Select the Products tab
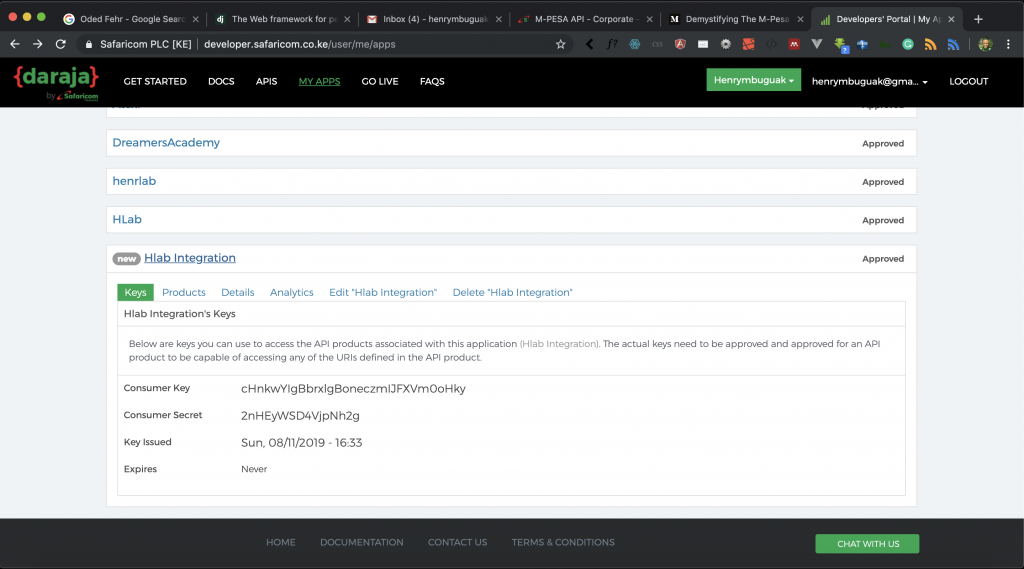The image size is (1024, 569). (184, 292)
